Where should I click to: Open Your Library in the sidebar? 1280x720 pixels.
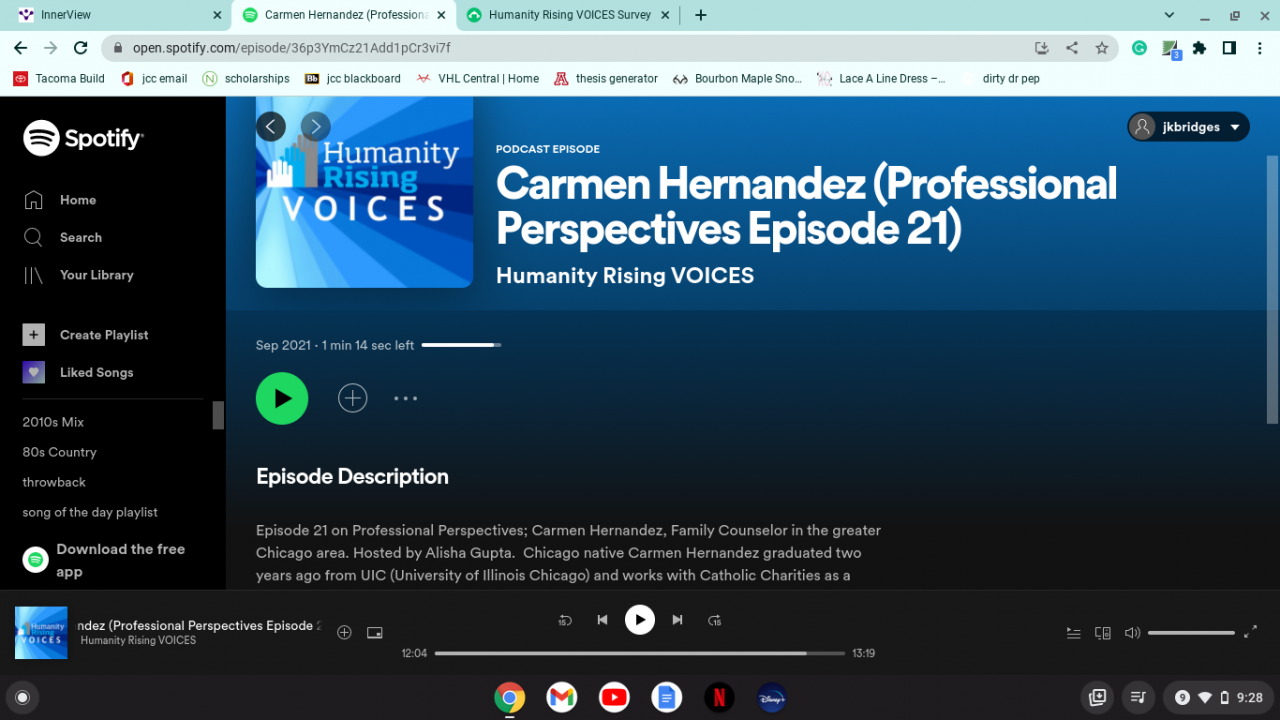78,275
